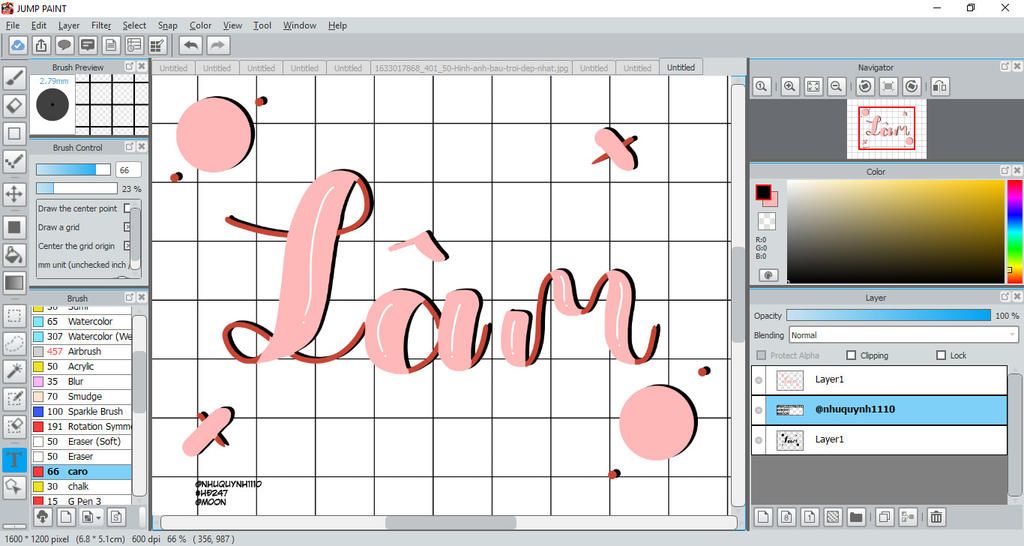This screenshot has height=546, width=1024.
Task: Open the Blending mode dropdown
Action: [x=903, y=335]
